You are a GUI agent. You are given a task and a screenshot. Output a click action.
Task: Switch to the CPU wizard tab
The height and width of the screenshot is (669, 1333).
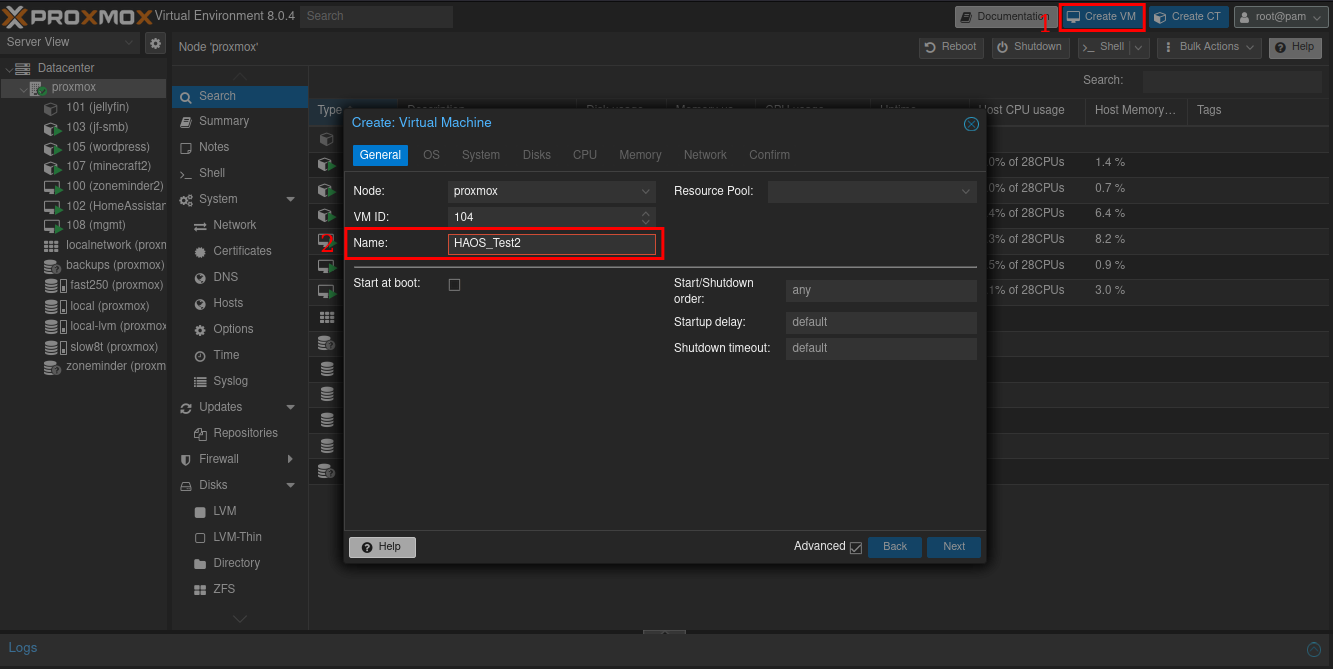point(585,155)
